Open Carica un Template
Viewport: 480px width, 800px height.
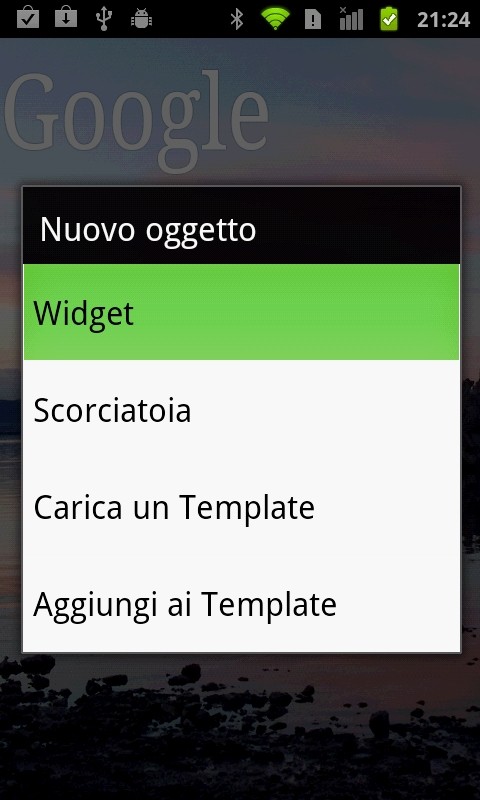click(241, 506)
